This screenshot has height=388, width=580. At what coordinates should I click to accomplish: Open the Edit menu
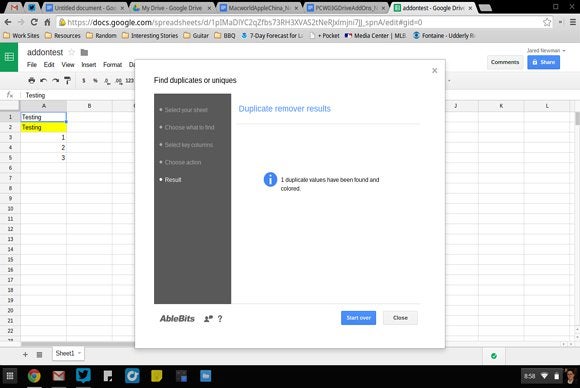coord(49,65)
